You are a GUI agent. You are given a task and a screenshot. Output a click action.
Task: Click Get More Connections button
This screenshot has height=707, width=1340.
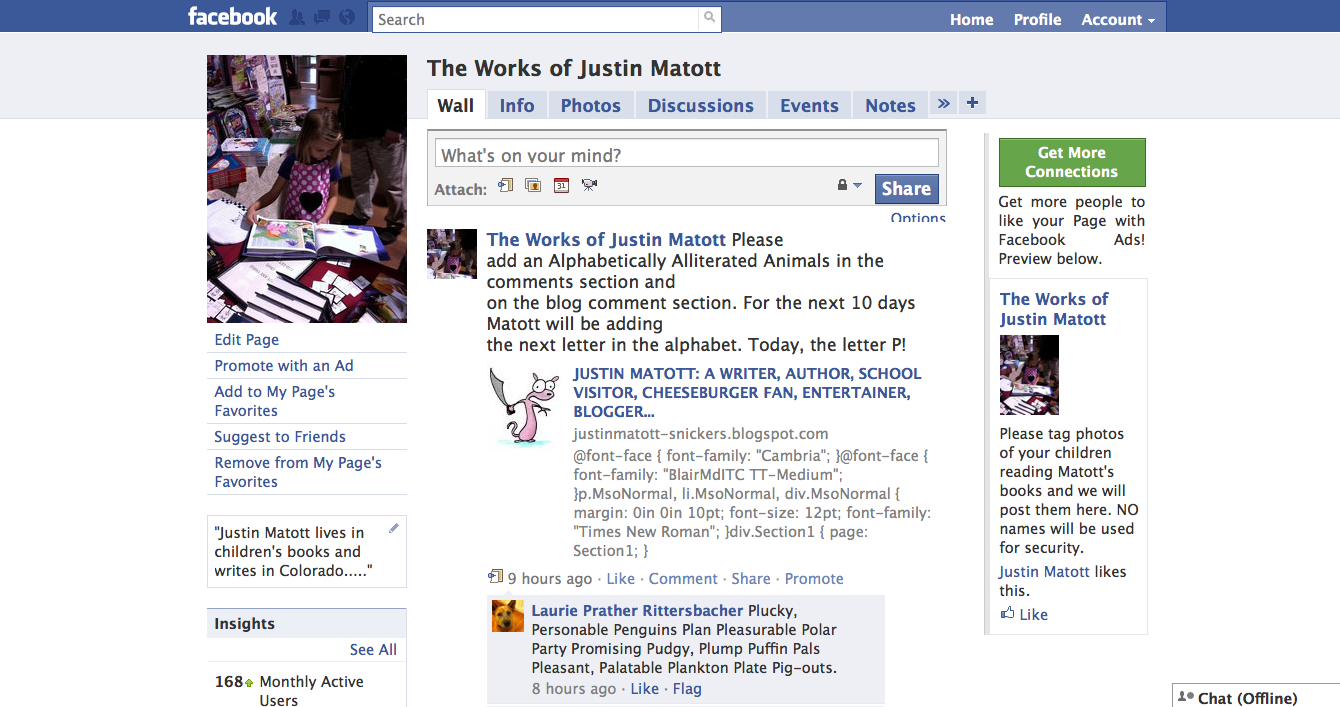point(1071,162)
